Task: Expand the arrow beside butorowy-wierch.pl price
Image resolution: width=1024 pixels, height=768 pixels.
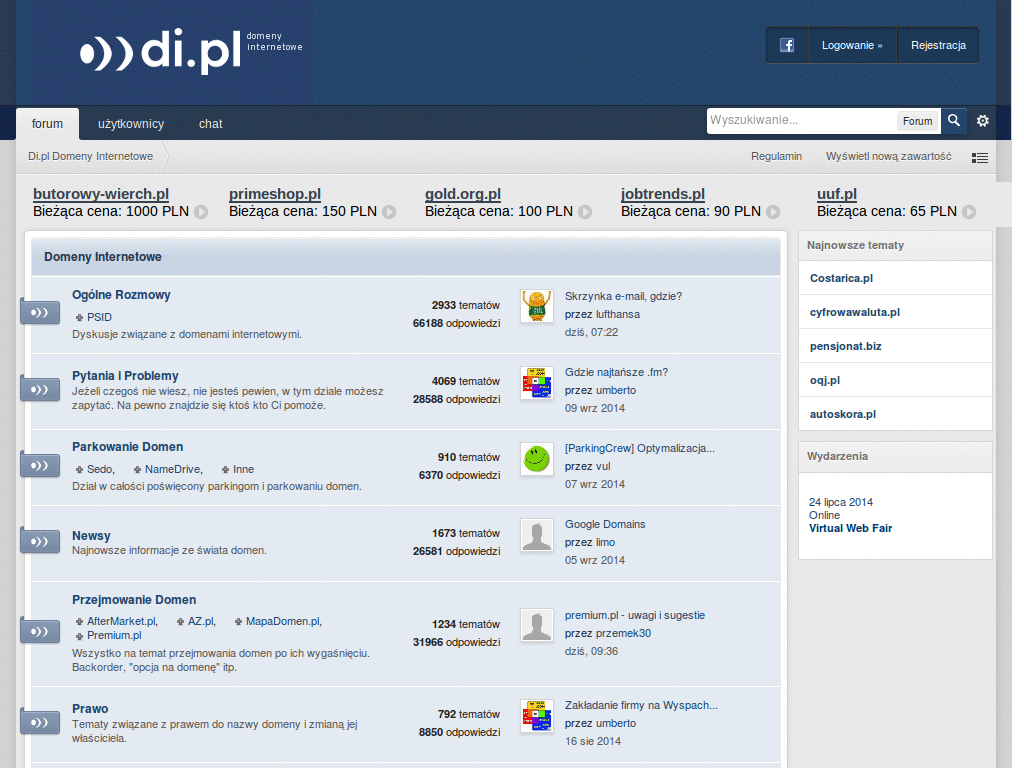Action: pyautogui.click(x=202, y=212)
